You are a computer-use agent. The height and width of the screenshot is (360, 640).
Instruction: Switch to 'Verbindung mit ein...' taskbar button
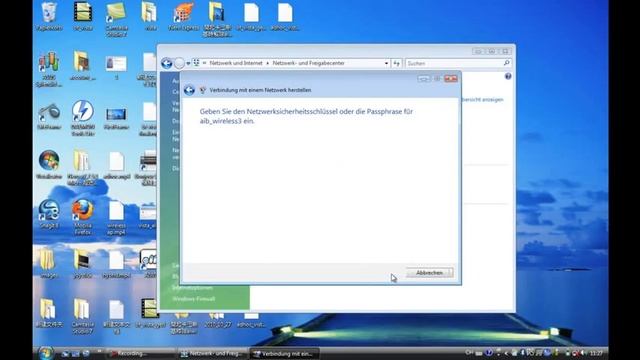(284, 353)
